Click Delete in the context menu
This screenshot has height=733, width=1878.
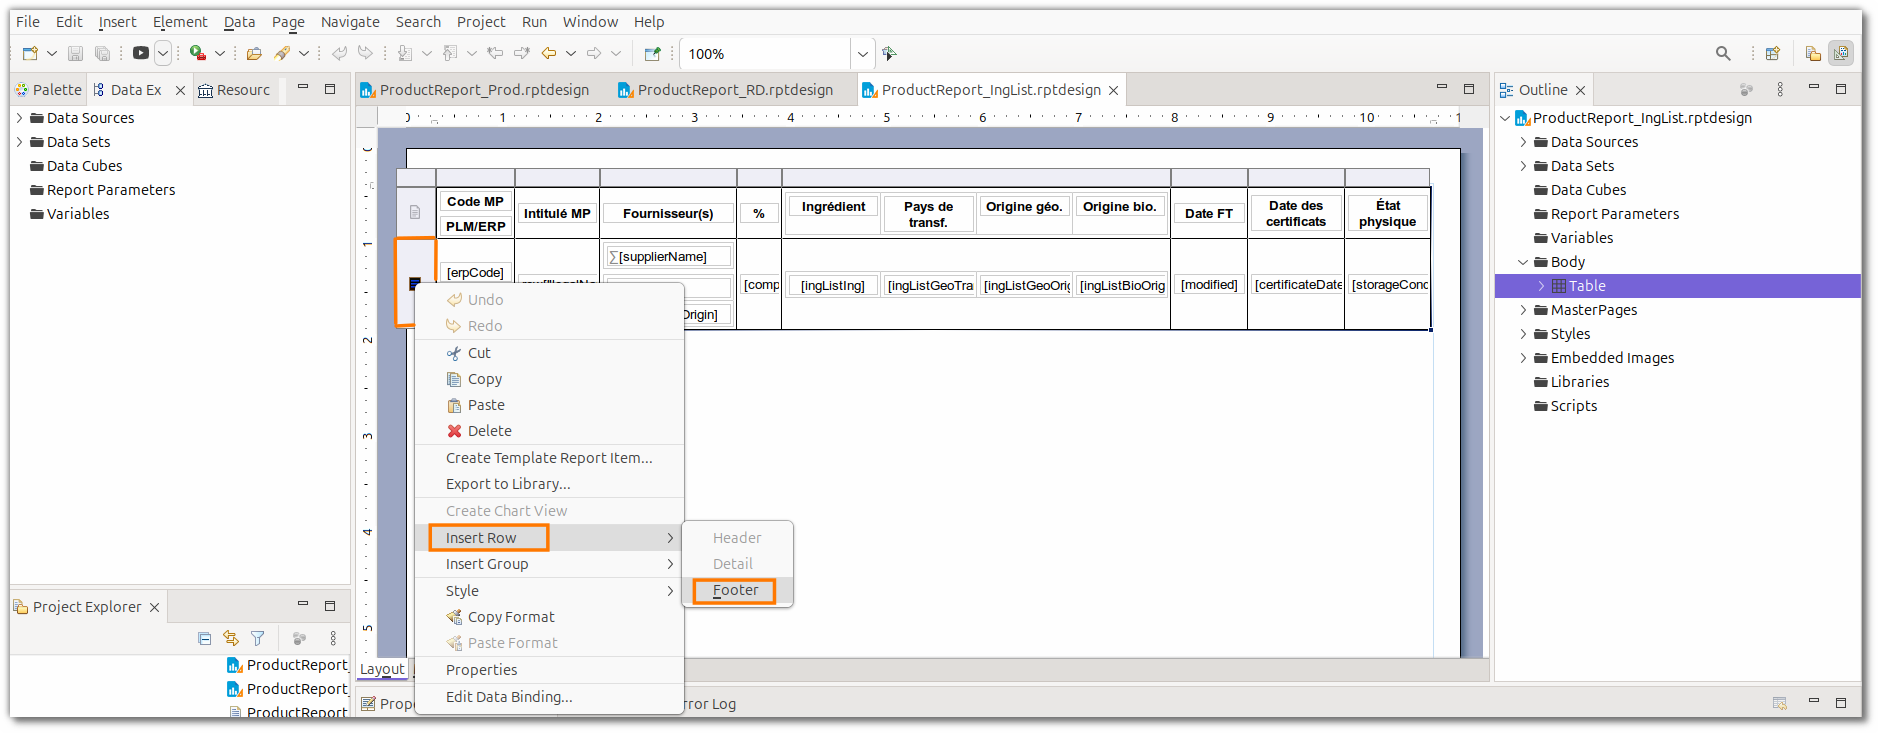pyautogui.click(x=549, y=431)
